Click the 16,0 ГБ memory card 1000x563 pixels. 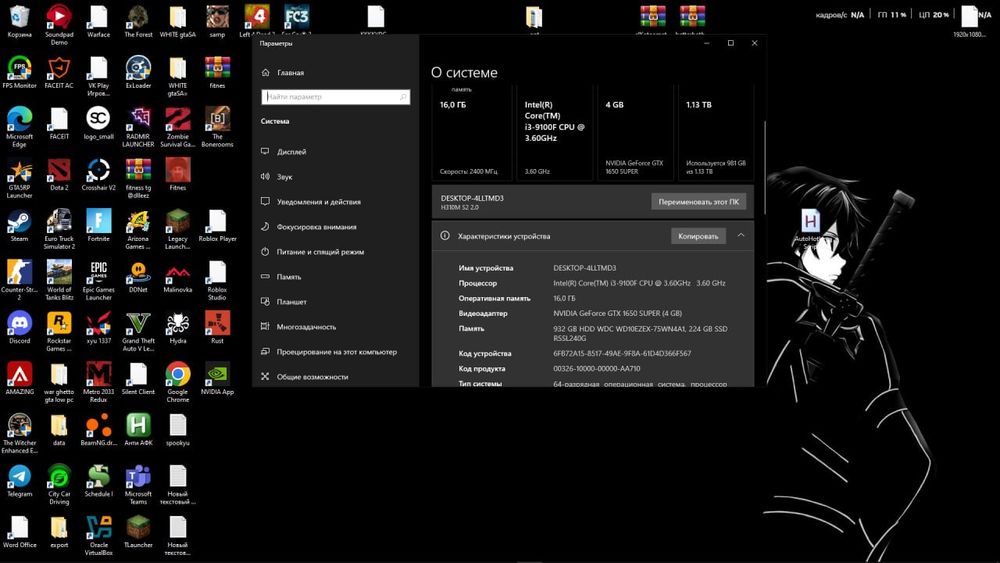coord(472,133)
